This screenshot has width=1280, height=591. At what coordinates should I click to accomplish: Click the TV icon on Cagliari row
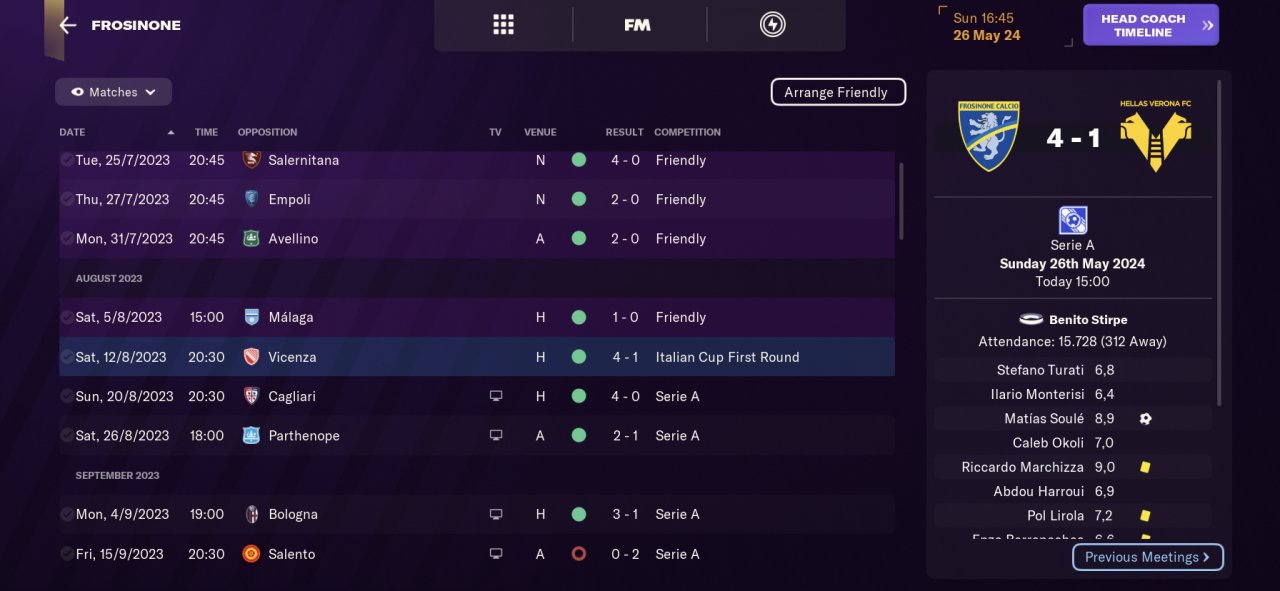[495, 396]
